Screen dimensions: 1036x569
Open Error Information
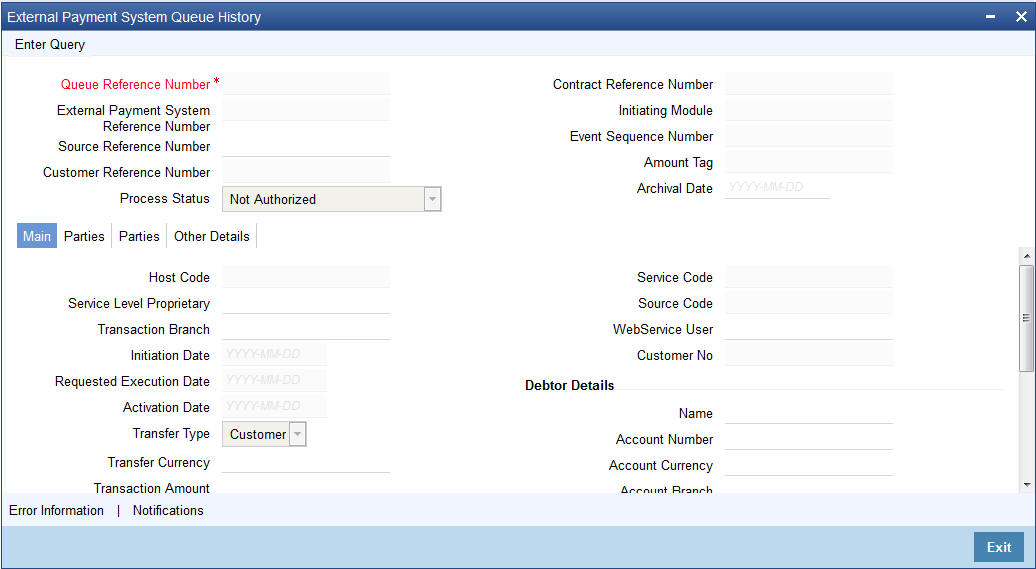click(x=56, y=510)
